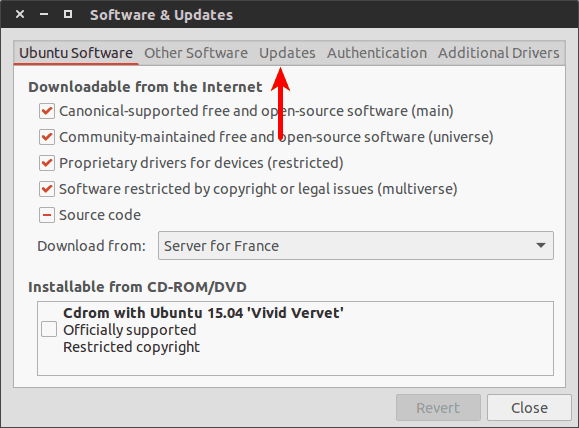
Task: Maximize the Software & Updates window
Action: pos(68,14)
